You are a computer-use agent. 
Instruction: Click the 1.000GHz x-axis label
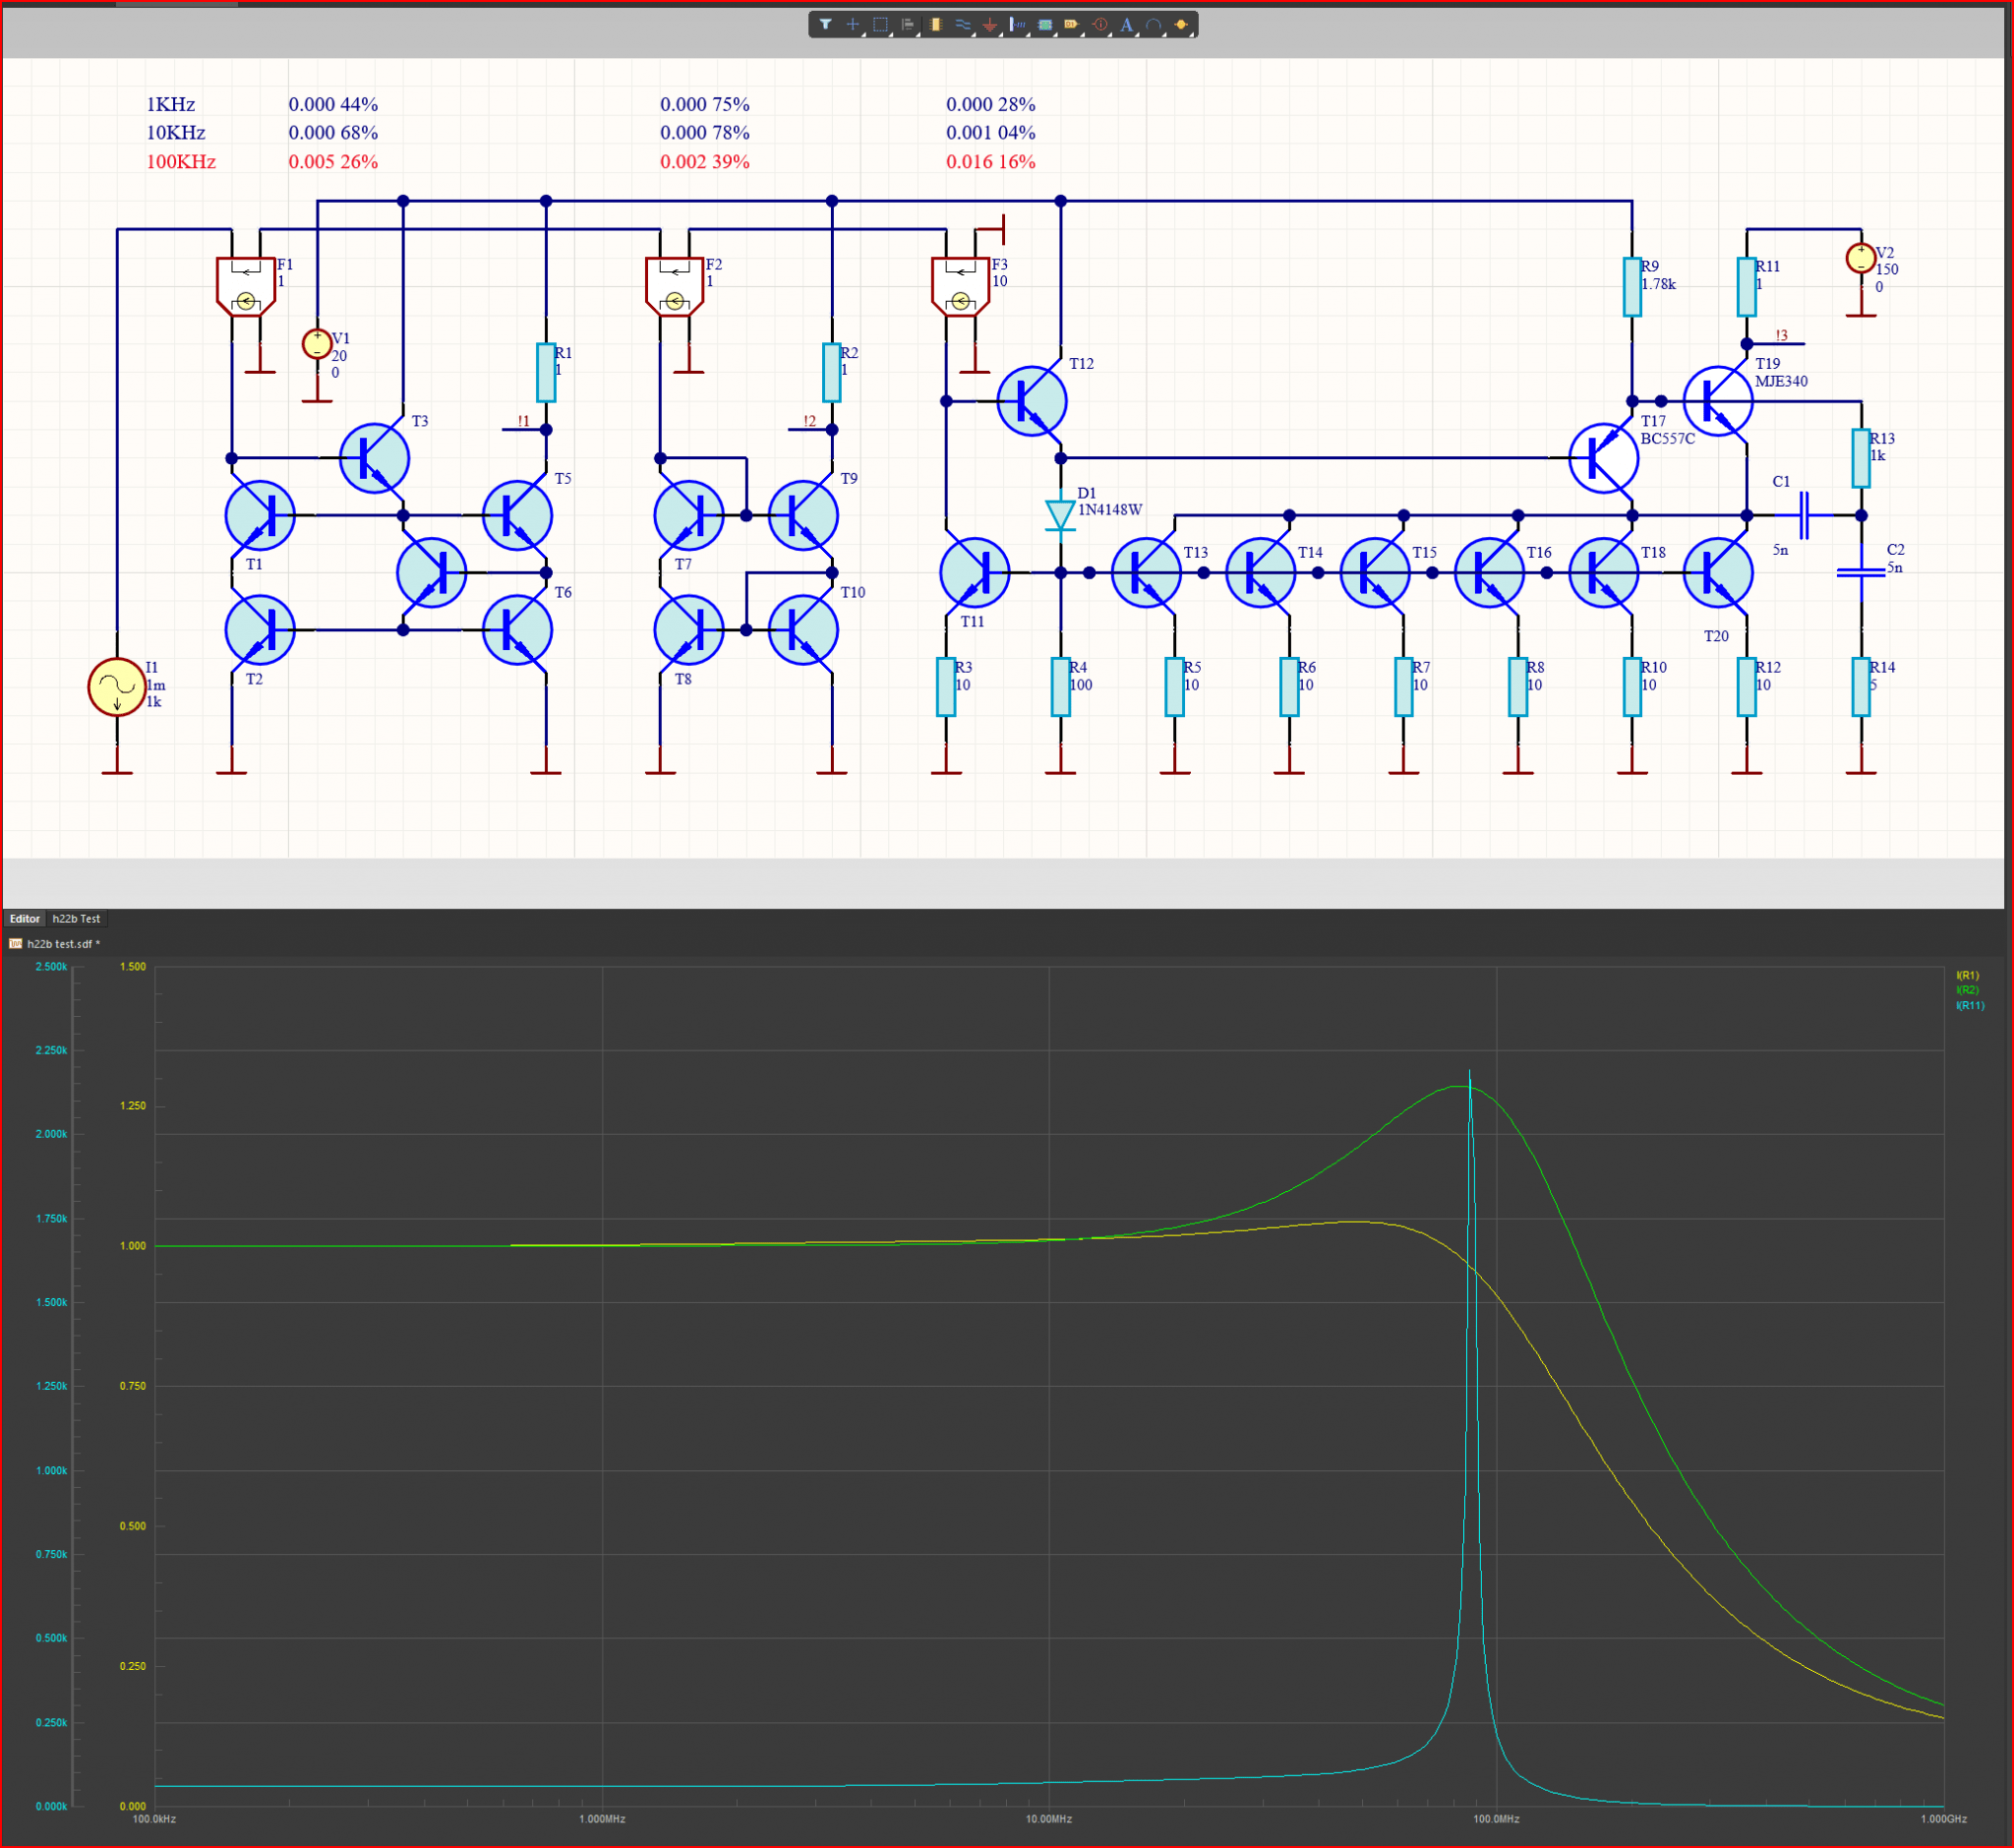[1943, 1819]
